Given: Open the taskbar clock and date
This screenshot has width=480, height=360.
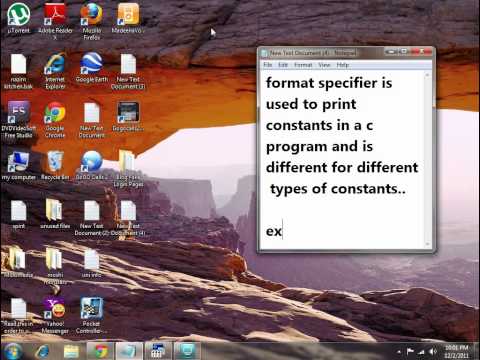Looking at the screenshot, I should 457,351.
